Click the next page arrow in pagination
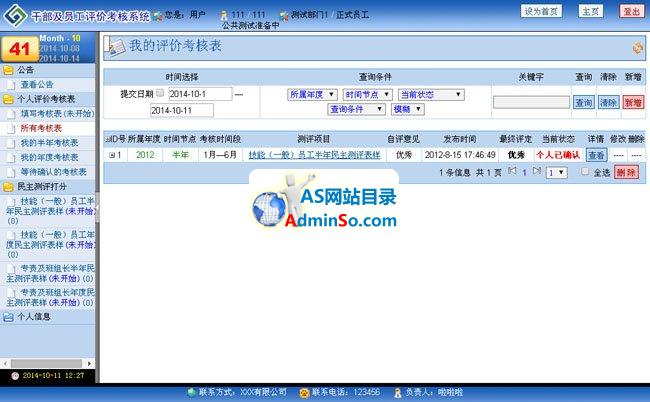This screenshot has height=402, width=650. [x=537, y=171]
